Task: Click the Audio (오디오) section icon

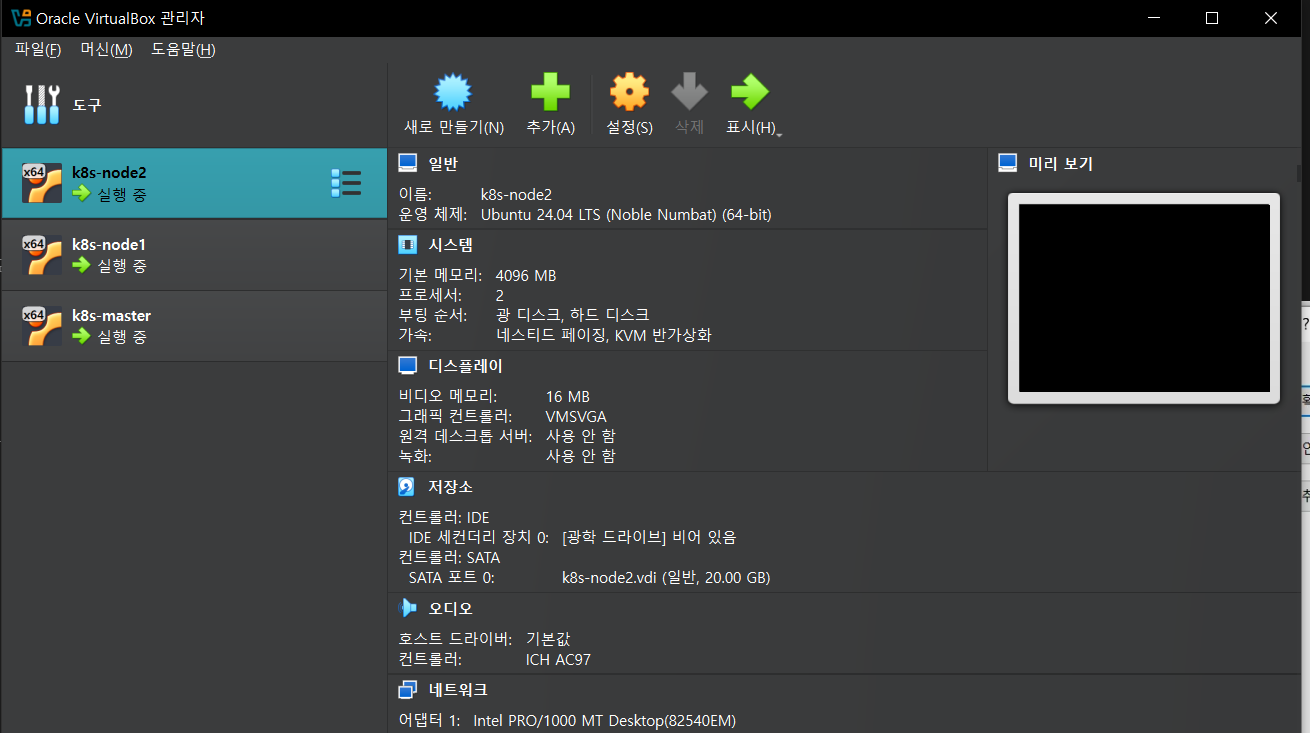Action: [x=407, y=608]
